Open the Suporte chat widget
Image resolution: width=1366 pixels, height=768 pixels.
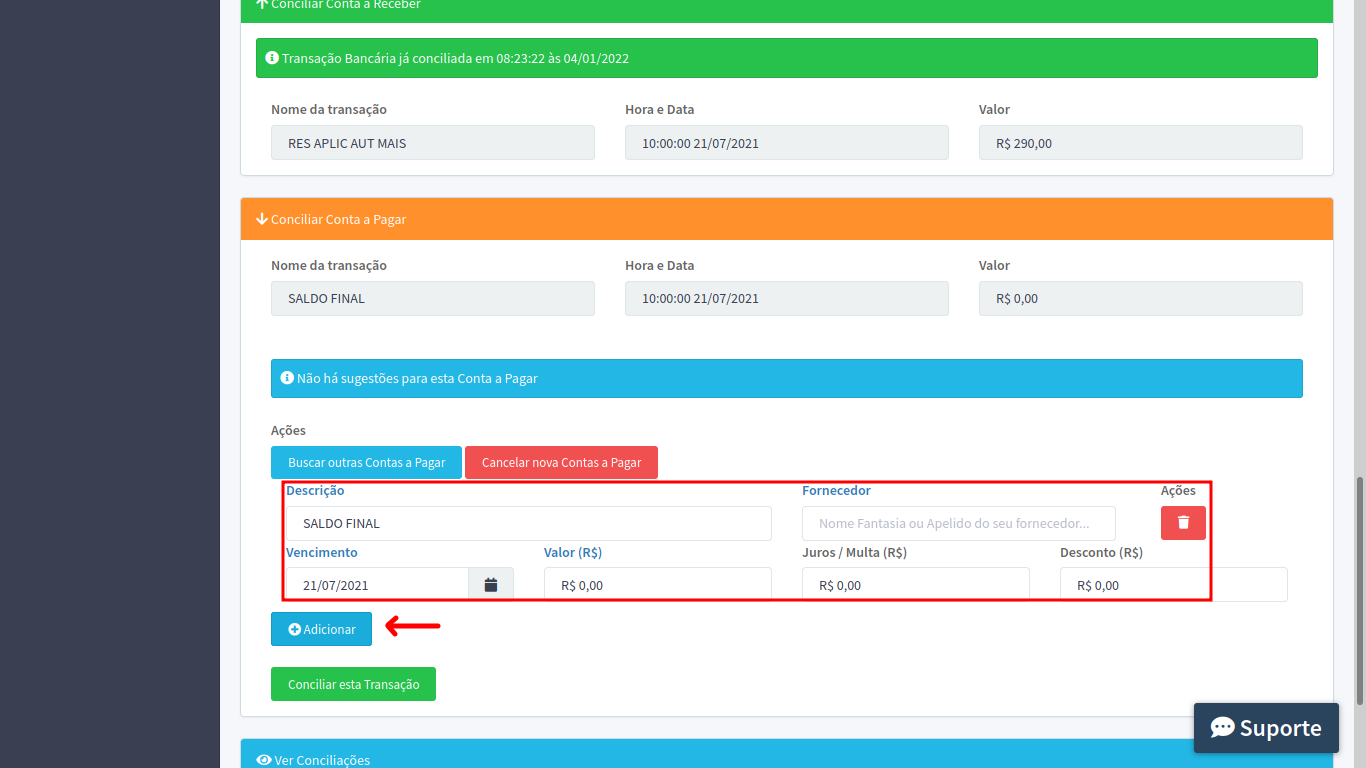tap(1266, 728)
